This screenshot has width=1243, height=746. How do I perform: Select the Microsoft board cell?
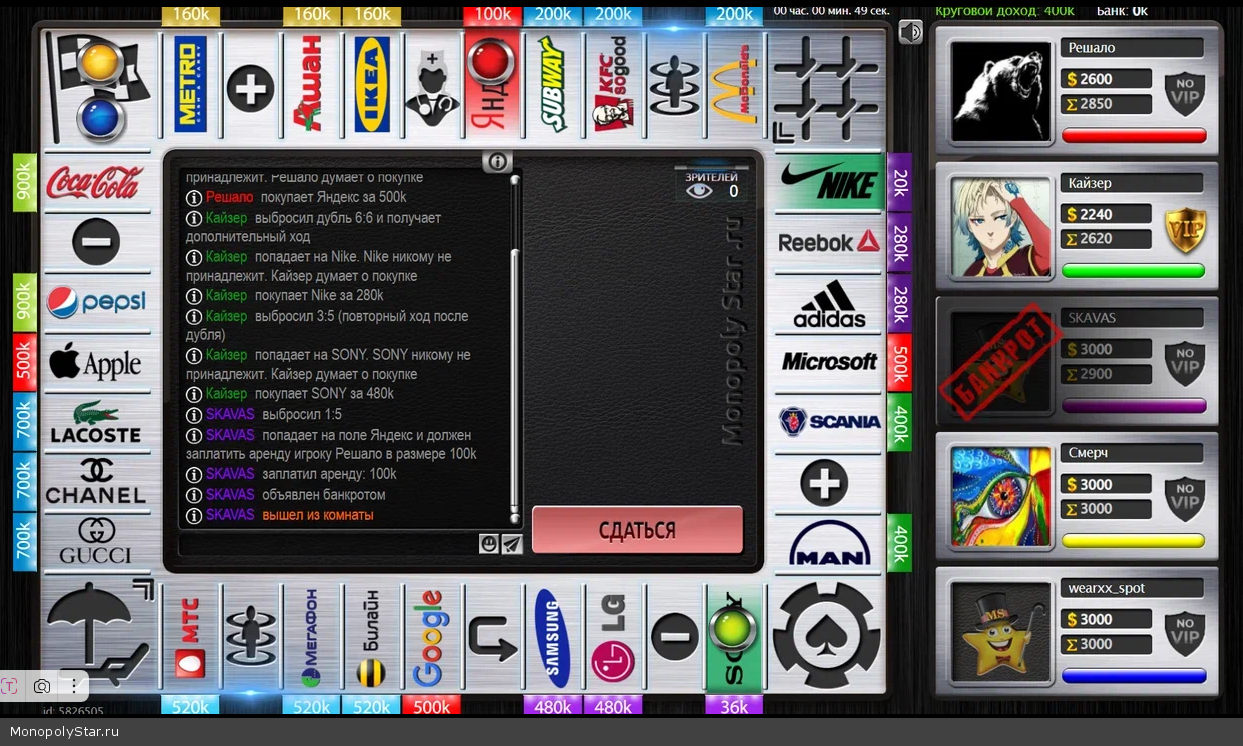tap(828, 362)
